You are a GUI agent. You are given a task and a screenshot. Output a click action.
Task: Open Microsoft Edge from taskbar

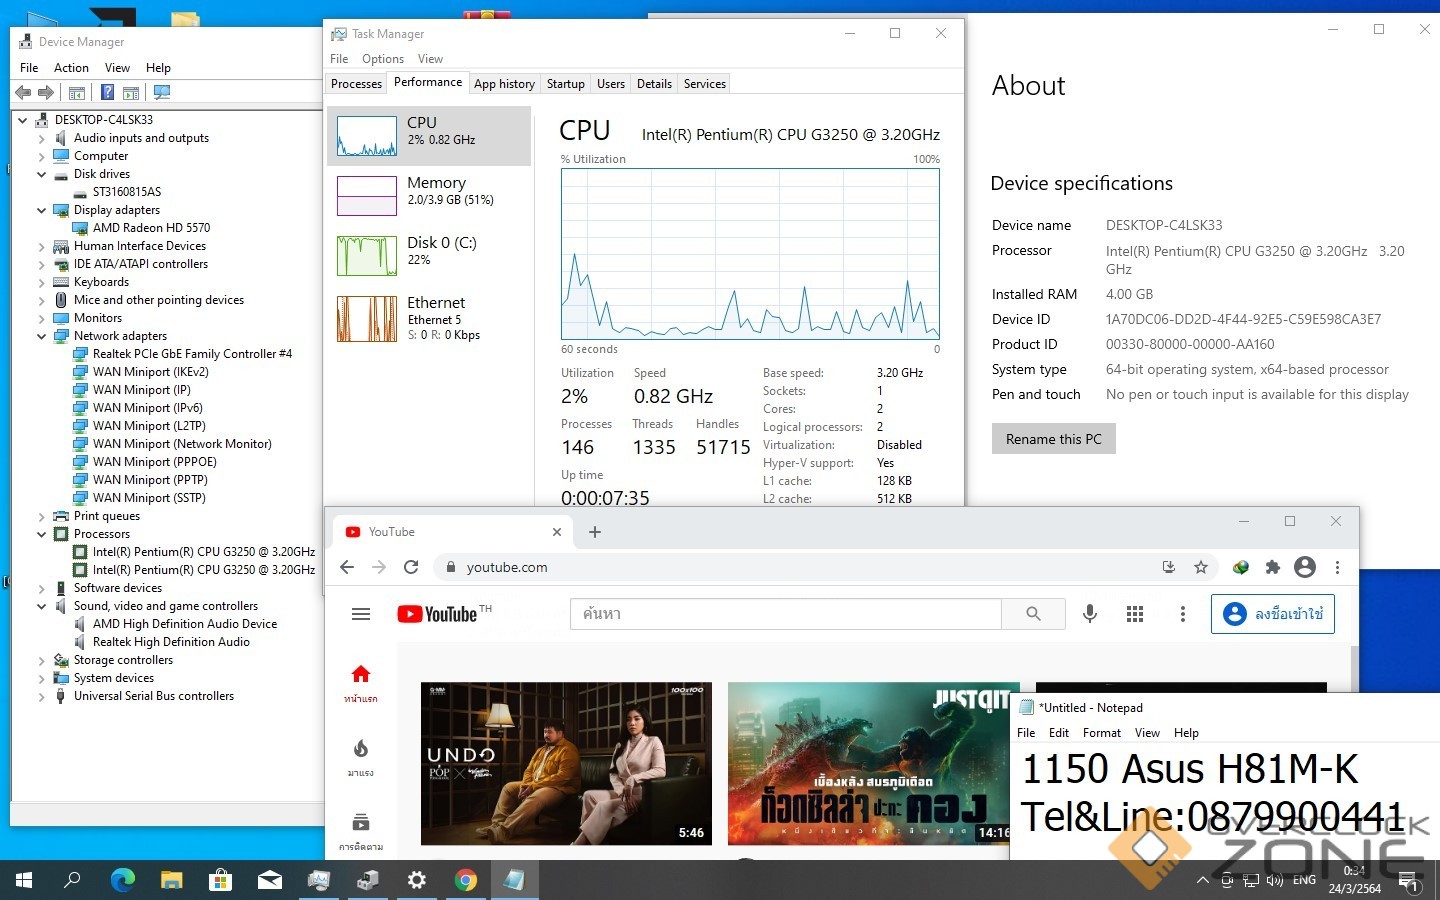pyautogui.click(x=122, y=880)
